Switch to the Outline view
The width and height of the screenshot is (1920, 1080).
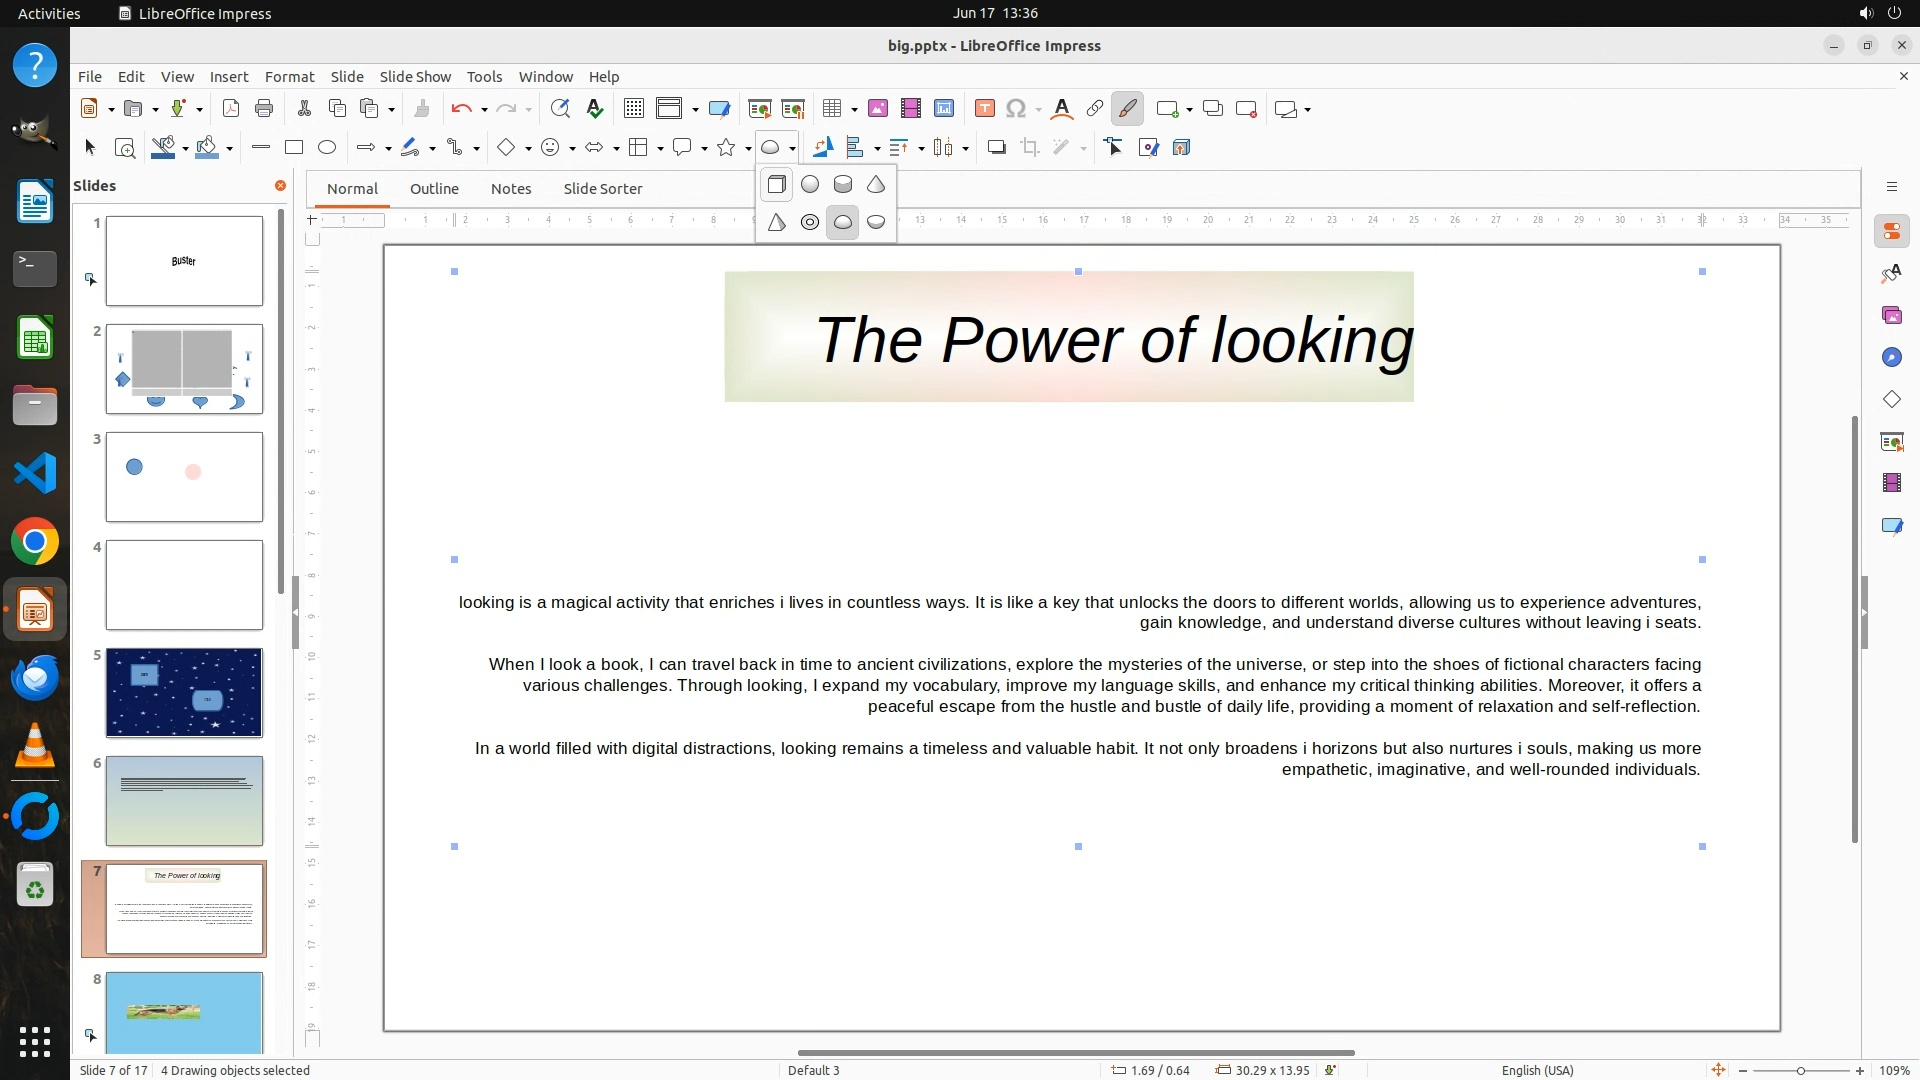434,188
